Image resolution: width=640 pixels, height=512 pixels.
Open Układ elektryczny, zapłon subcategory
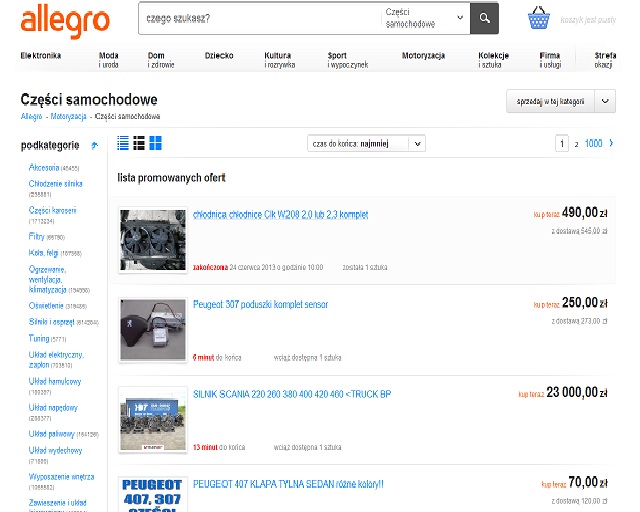(x=56, y=360)
